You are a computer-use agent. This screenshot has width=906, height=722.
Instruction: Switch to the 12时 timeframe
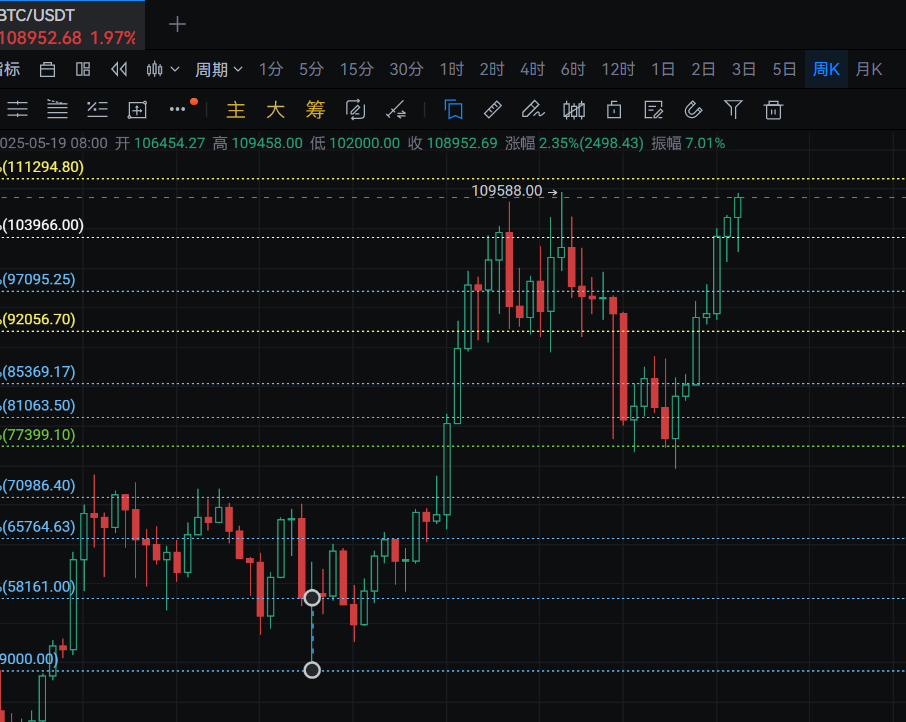pyautogui.click(x=618, y=70)
